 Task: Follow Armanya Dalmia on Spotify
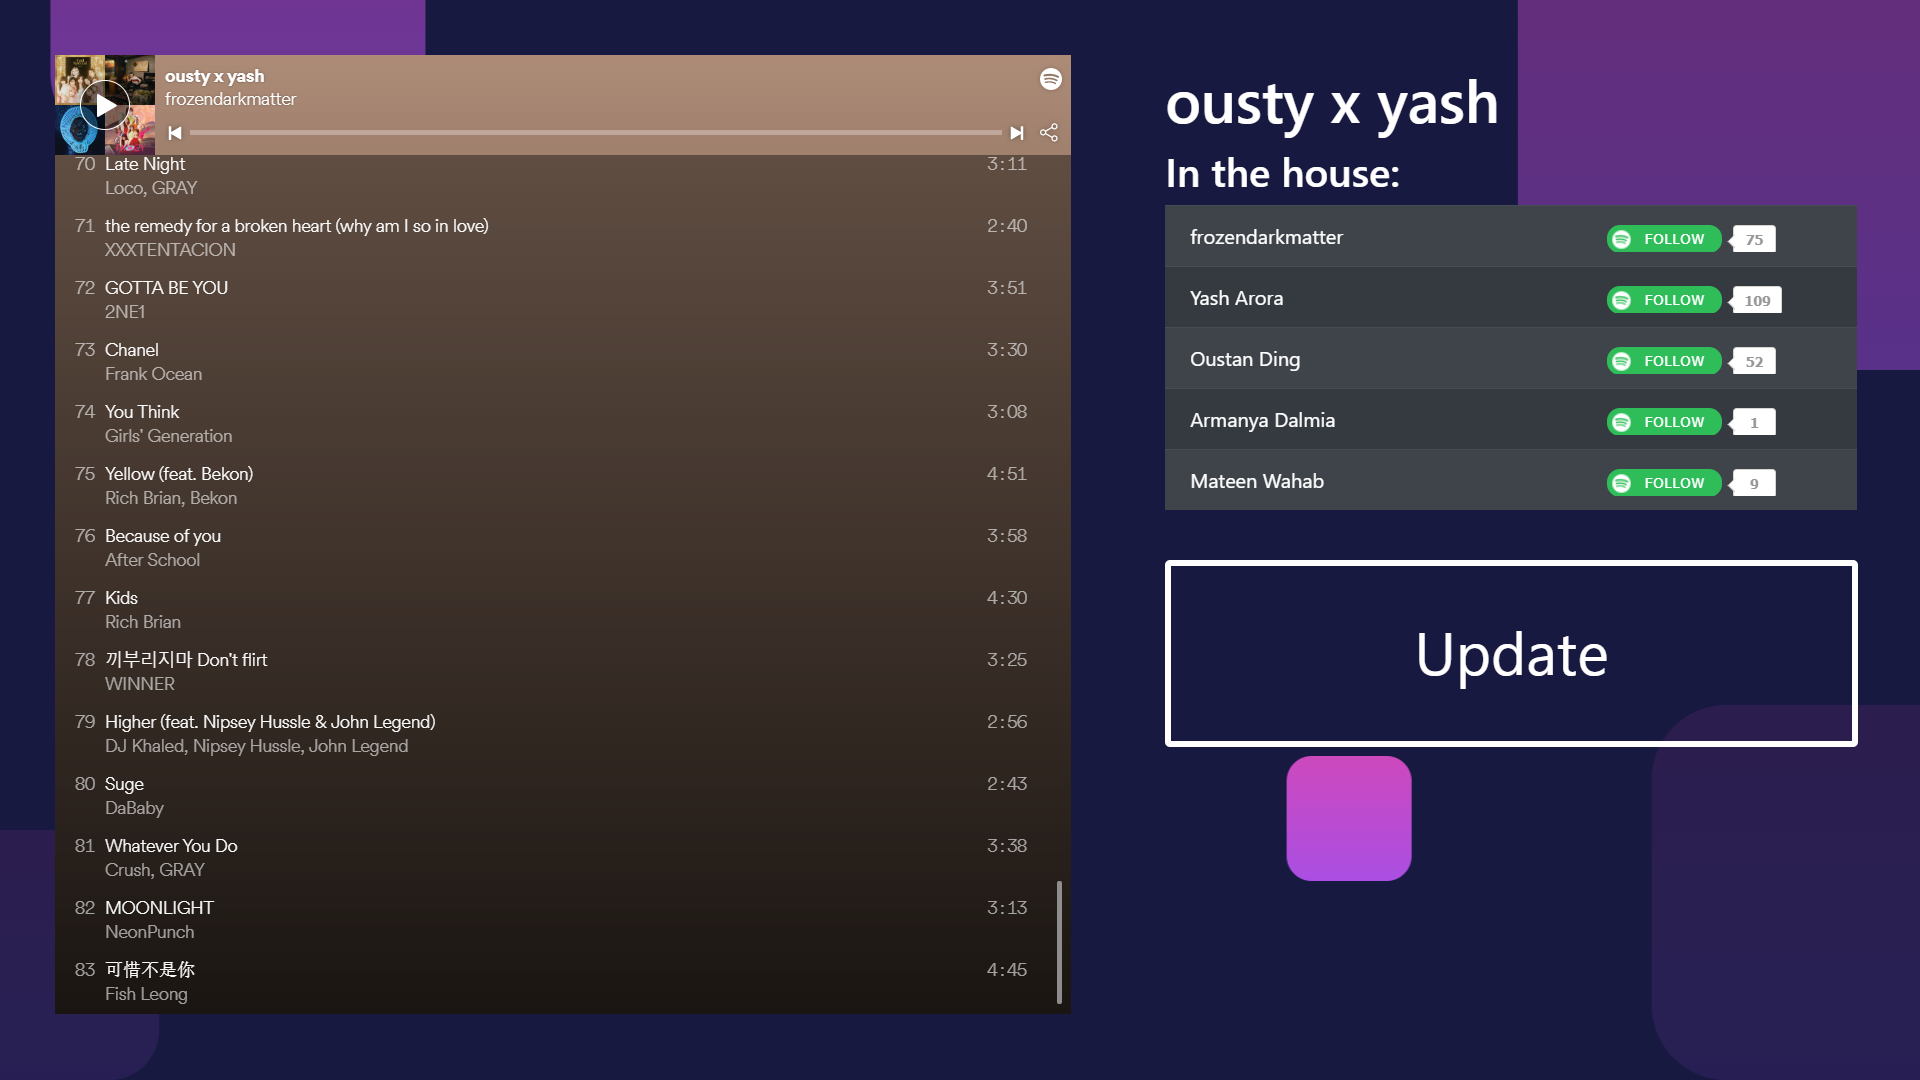1663,422
